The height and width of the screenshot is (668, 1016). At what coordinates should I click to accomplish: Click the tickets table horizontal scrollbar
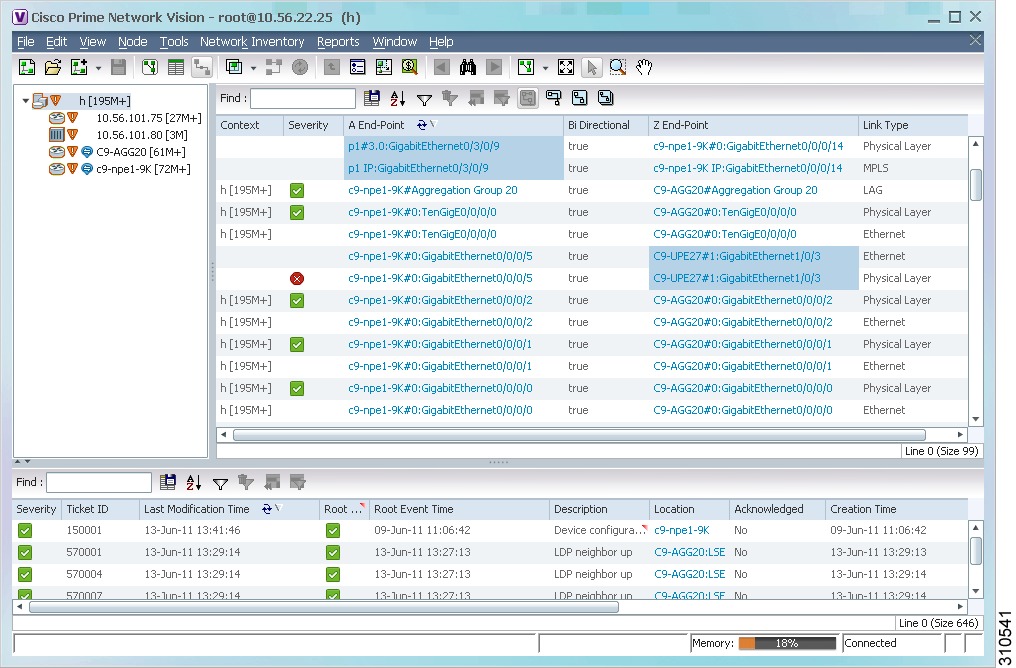click(323, 607)
